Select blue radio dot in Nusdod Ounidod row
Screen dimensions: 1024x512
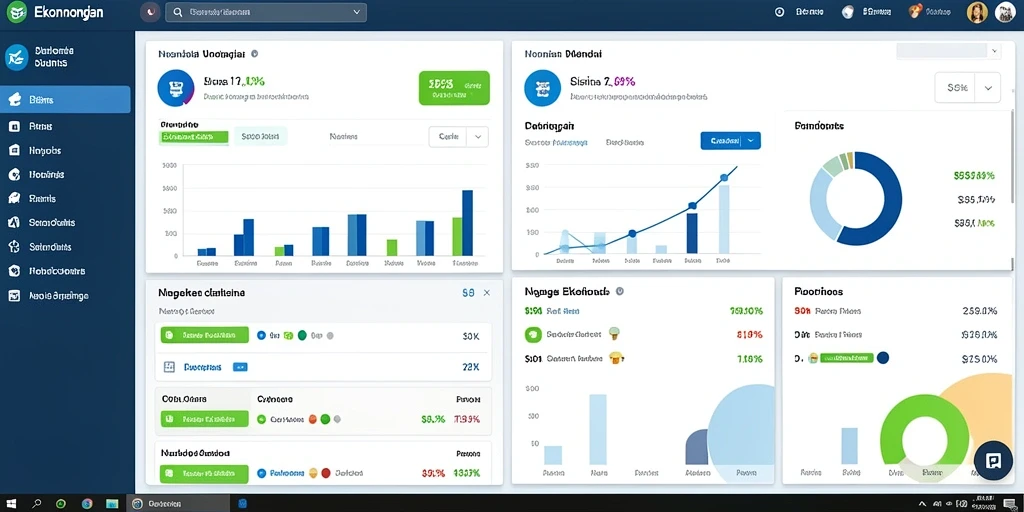(x=262, y=473)
